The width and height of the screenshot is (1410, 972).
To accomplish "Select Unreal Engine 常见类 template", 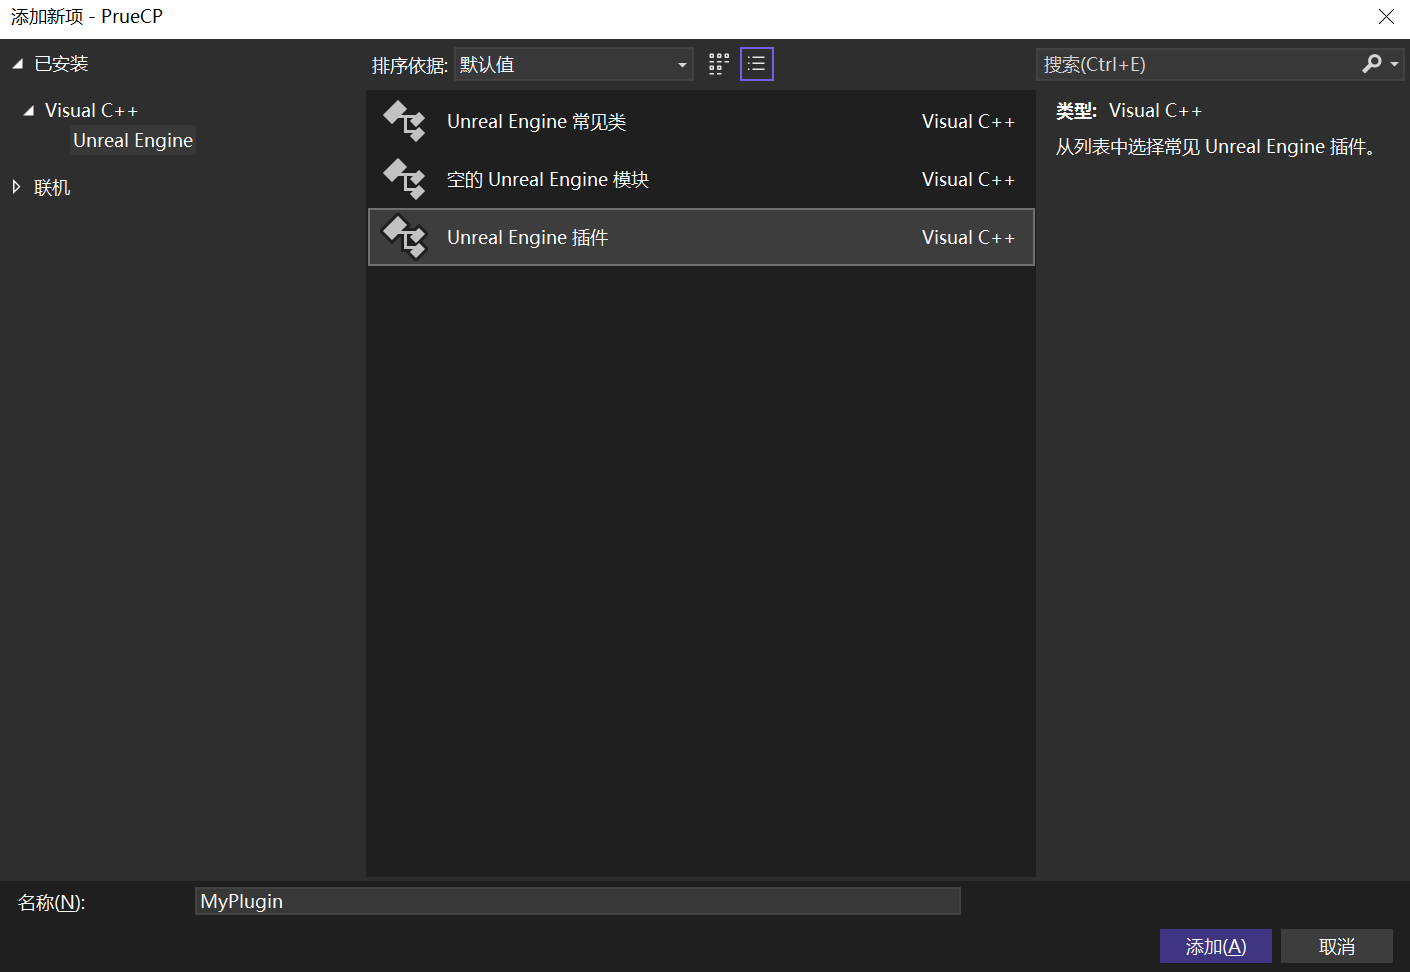I will coord(701,121).
